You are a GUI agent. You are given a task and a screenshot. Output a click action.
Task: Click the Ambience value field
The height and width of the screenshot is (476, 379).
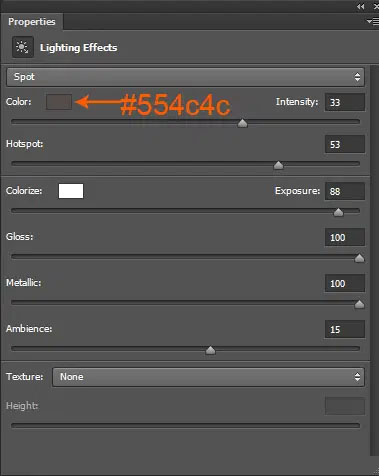click(345, 329)
